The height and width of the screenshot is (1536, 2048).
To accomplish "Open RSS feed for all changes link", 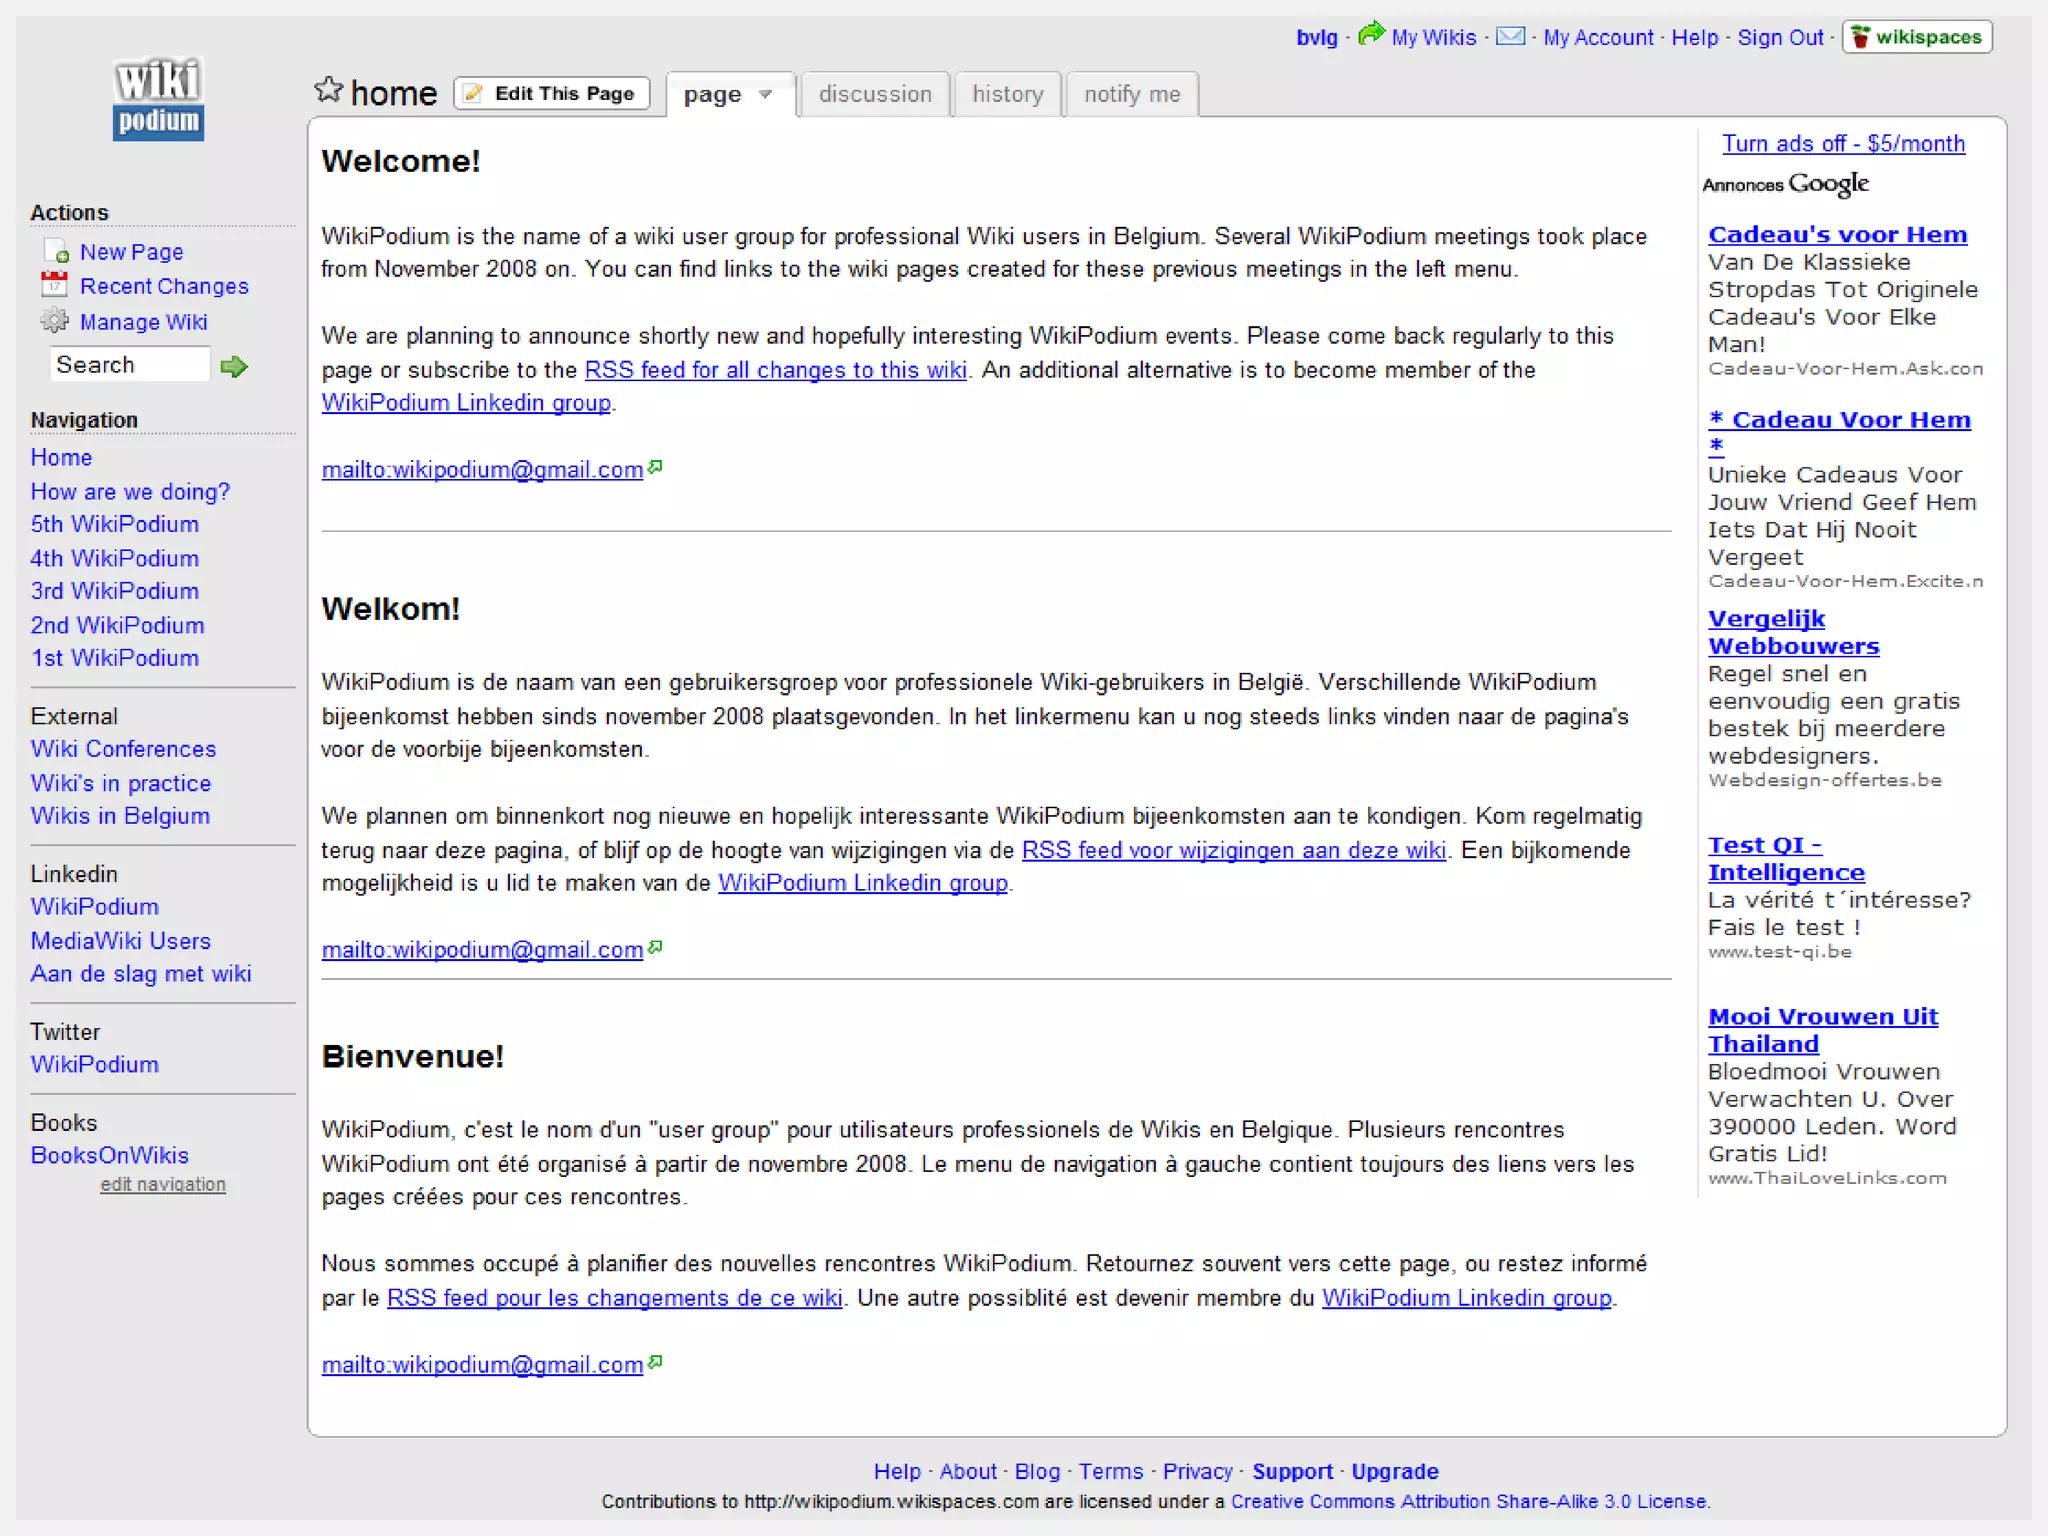I will point(775,370).
